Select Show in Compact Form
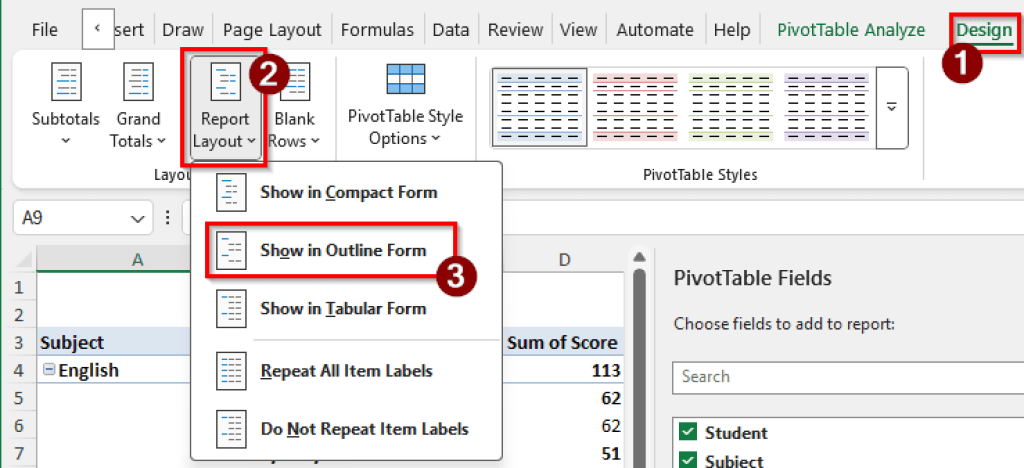This screenshot has height=468, width=1024. click(347, 192)
